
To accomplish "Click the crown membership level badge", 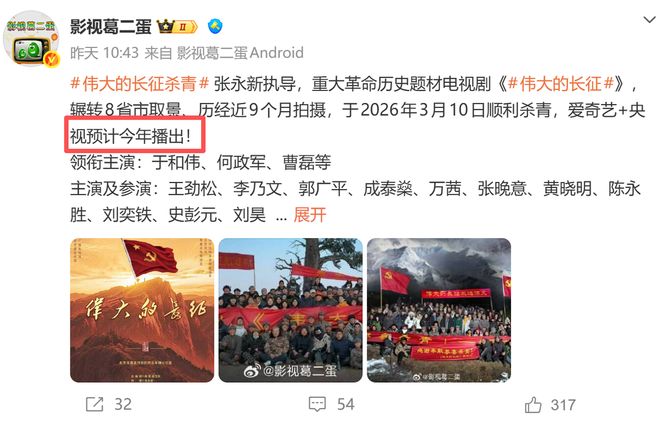I will 177,27.
